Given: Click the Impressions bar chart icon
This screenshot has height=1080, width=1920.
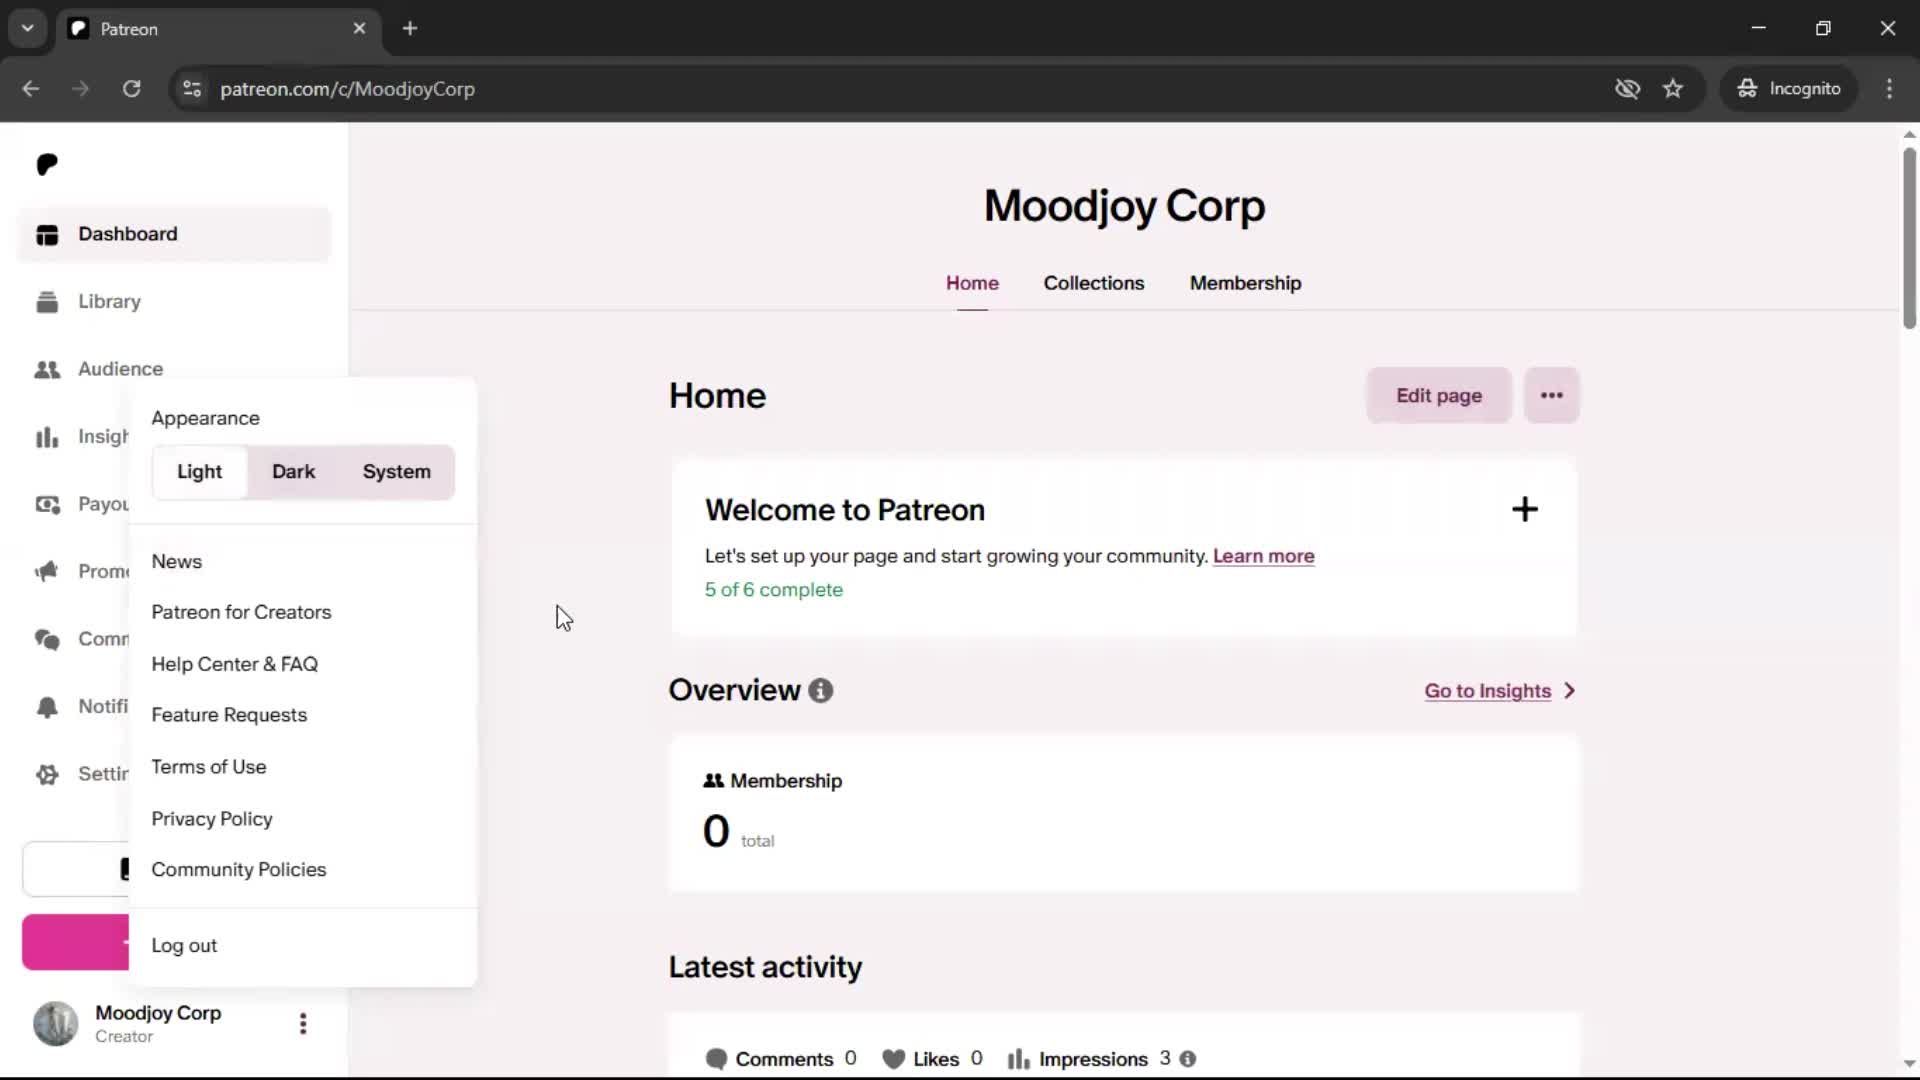Looking at the screenshot, I should (1019, 1059).
